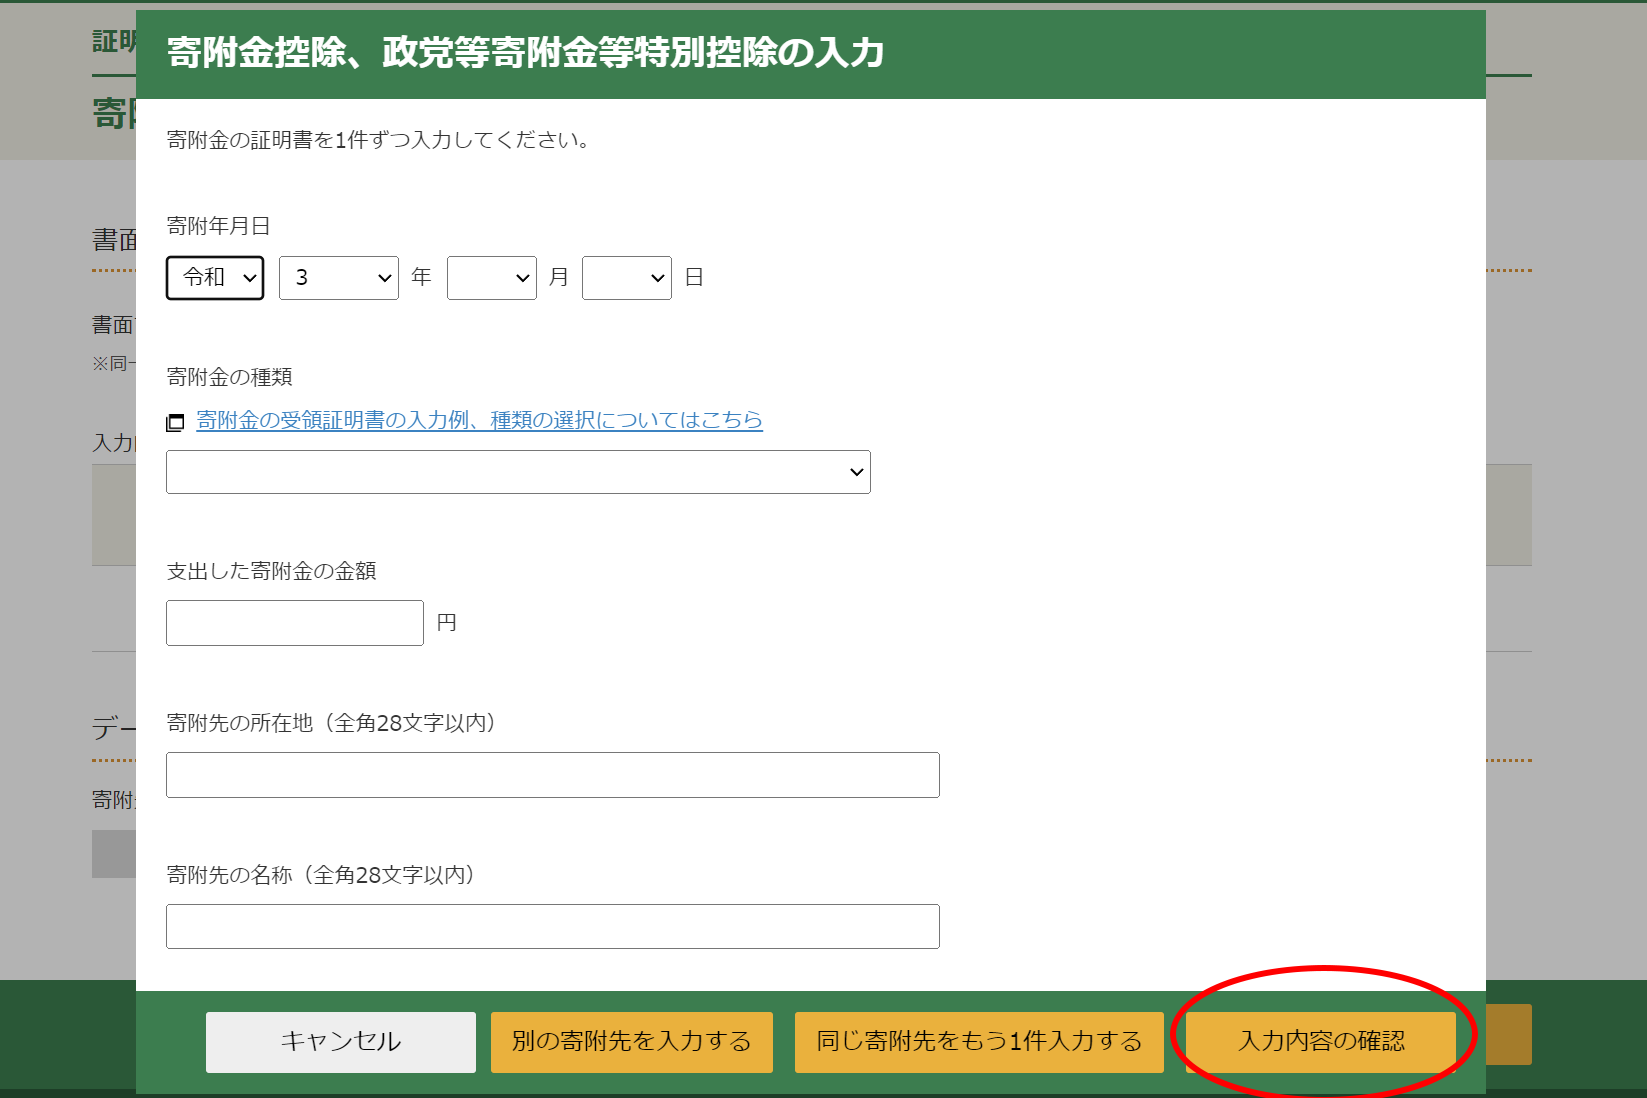Click the キャンセル button

click(341, 1042)
